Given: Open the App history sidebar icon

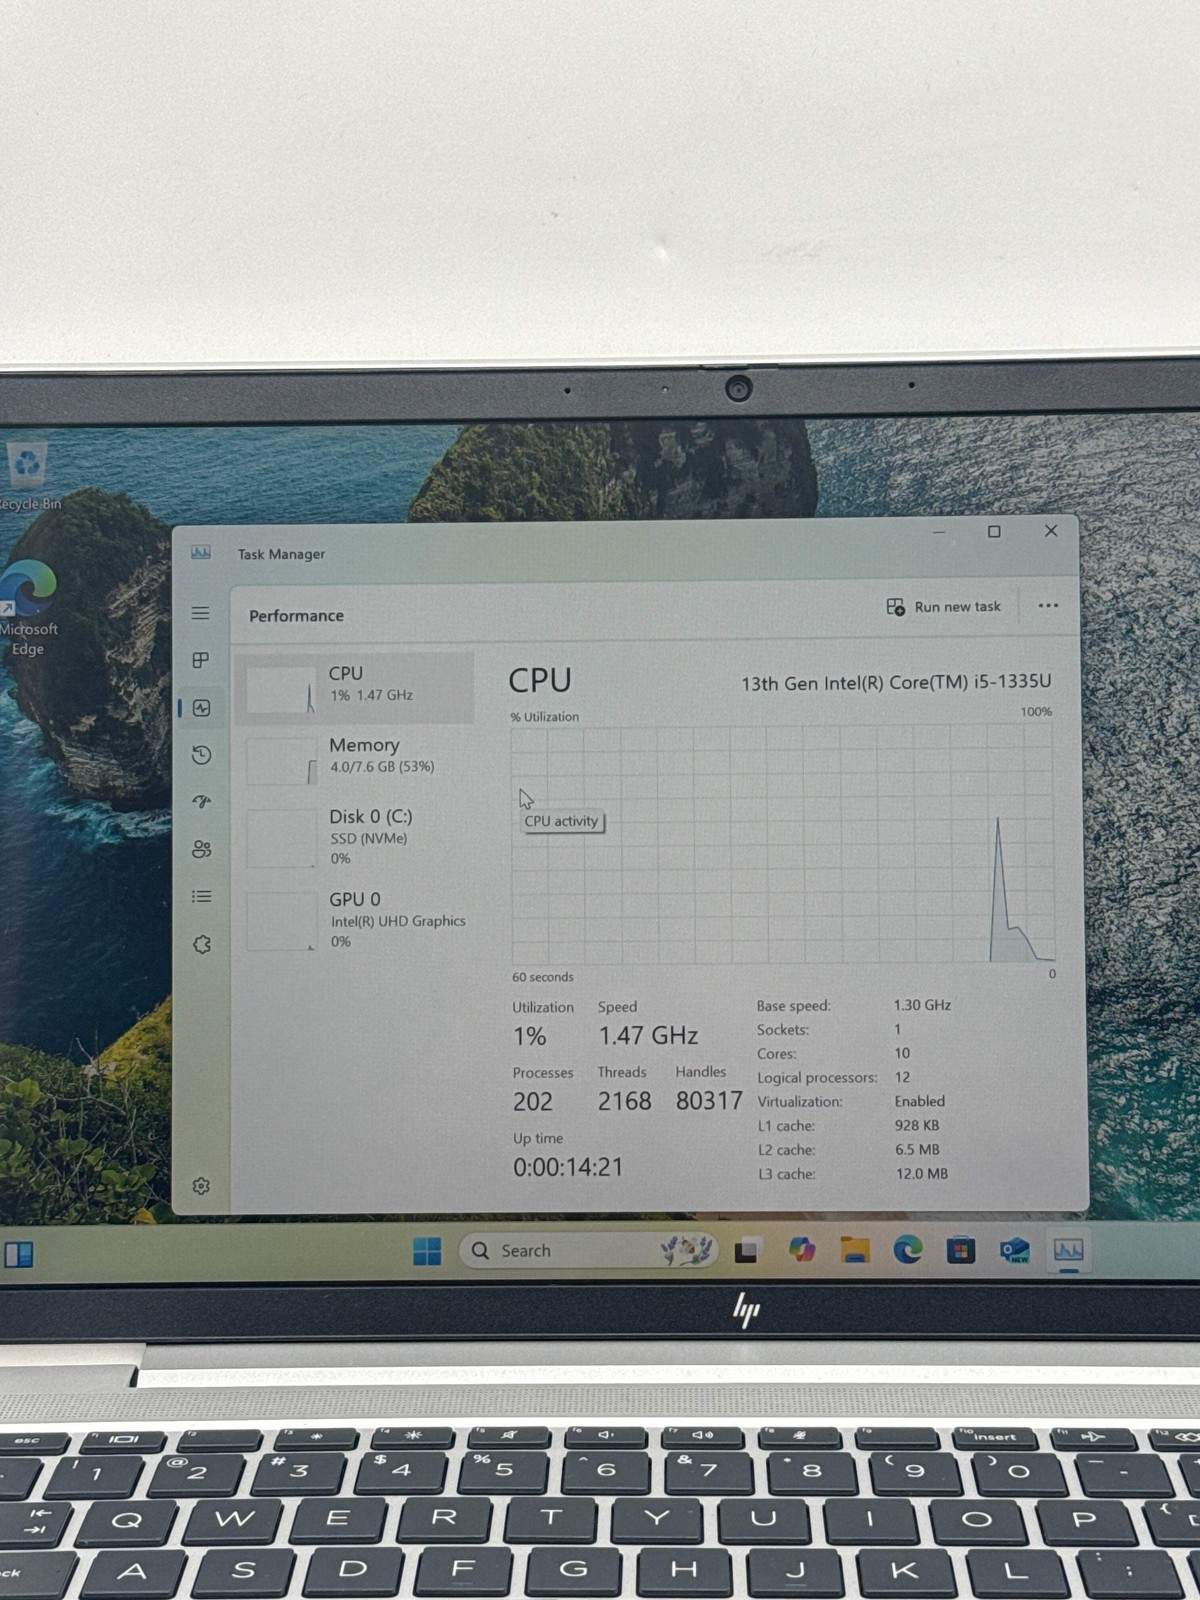Looking at the screenshot, I should [201, 755].
